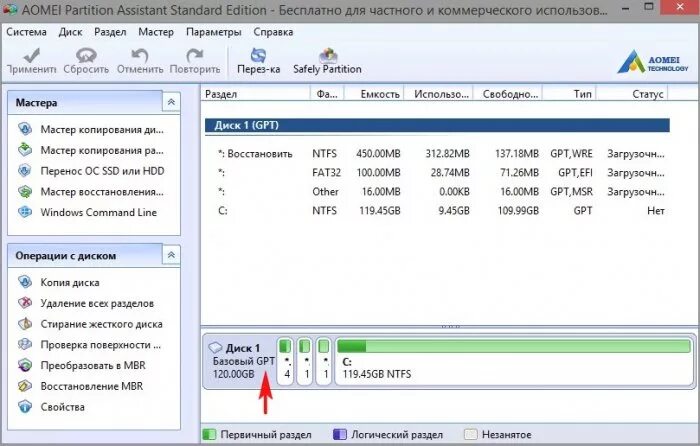Start Перенос ОС SSD или HDD

tap(91, 171)
